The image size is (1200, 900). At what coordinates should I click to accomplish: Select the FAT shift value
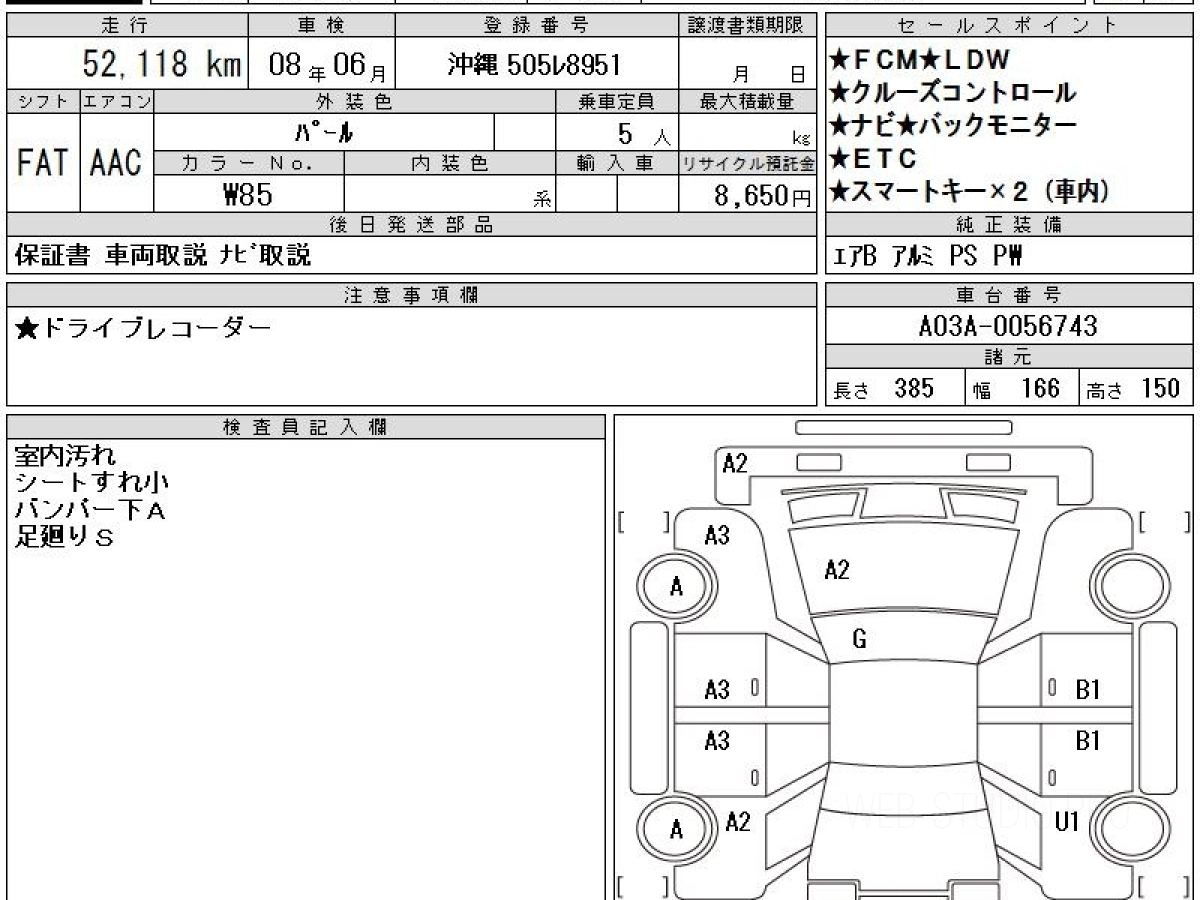click(43, 164)
